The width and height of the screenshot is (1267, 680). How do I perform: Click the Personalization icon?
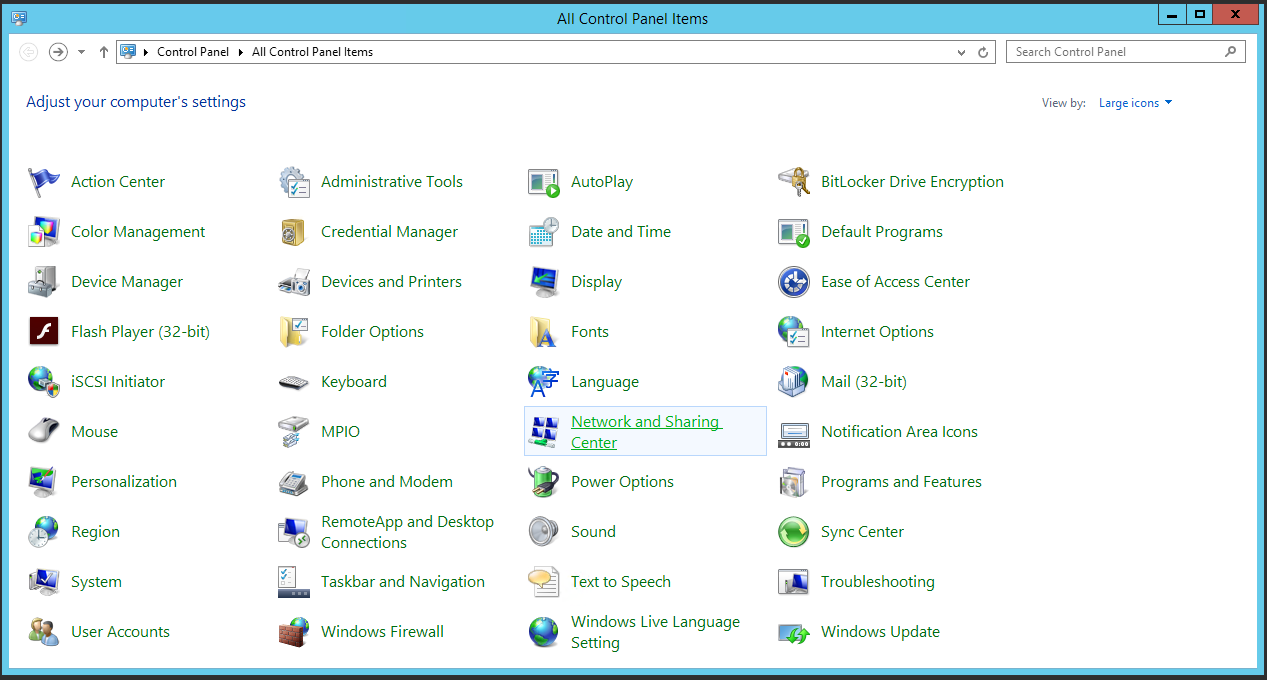pyautogui.click(x=44, y=482)
